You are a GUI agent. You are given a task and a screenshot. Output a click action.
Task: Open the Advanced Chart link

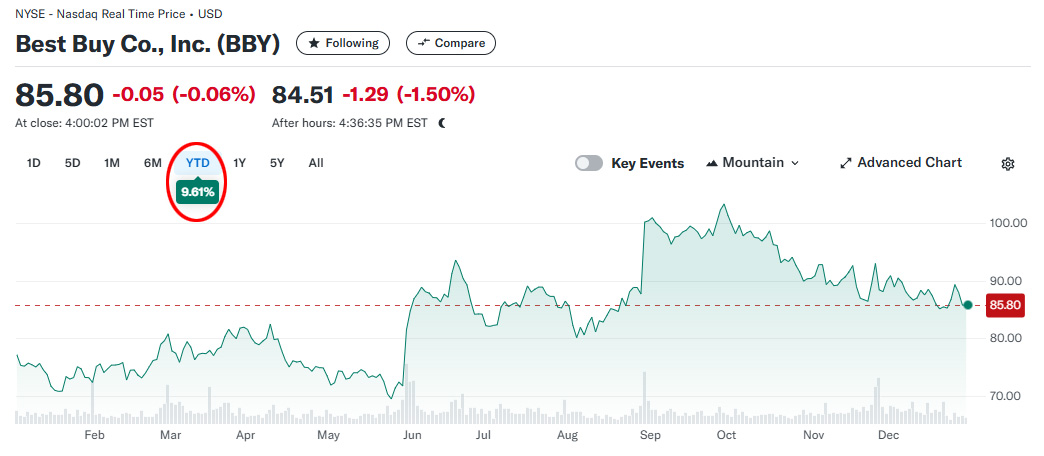pos(901,163)
